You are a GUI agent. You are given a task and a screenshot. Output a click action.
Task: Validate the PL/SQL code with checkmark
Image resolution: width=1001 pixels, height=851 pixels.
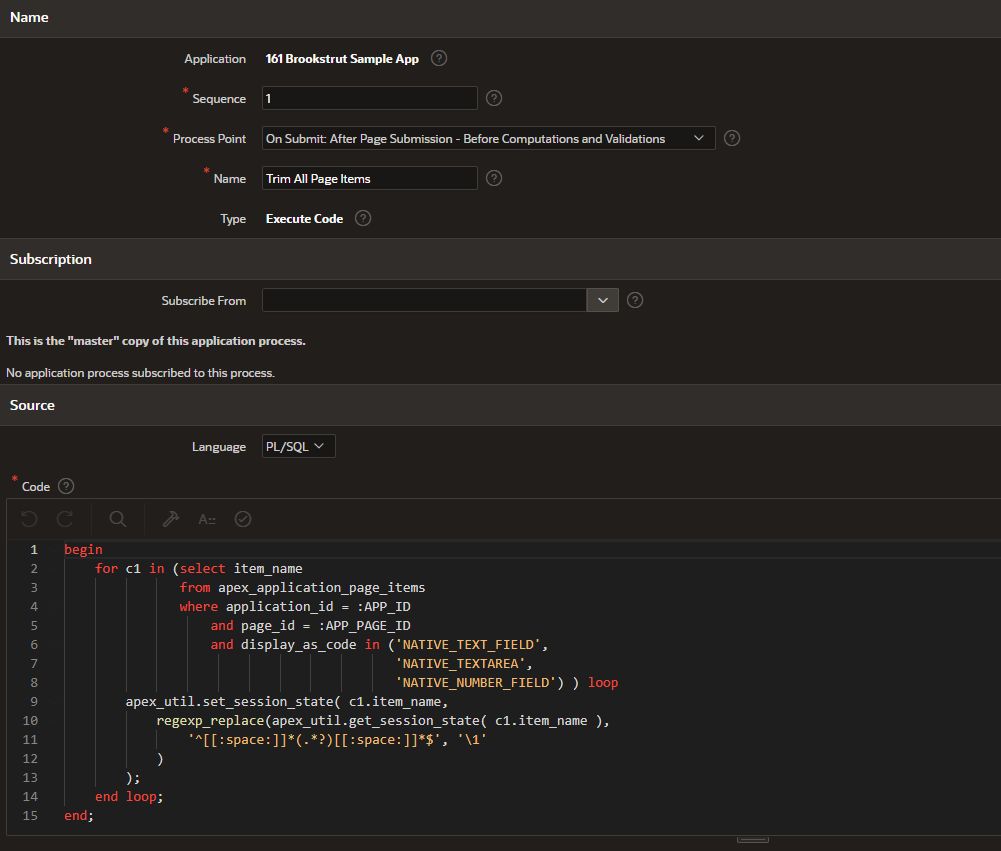pos(243,519)
